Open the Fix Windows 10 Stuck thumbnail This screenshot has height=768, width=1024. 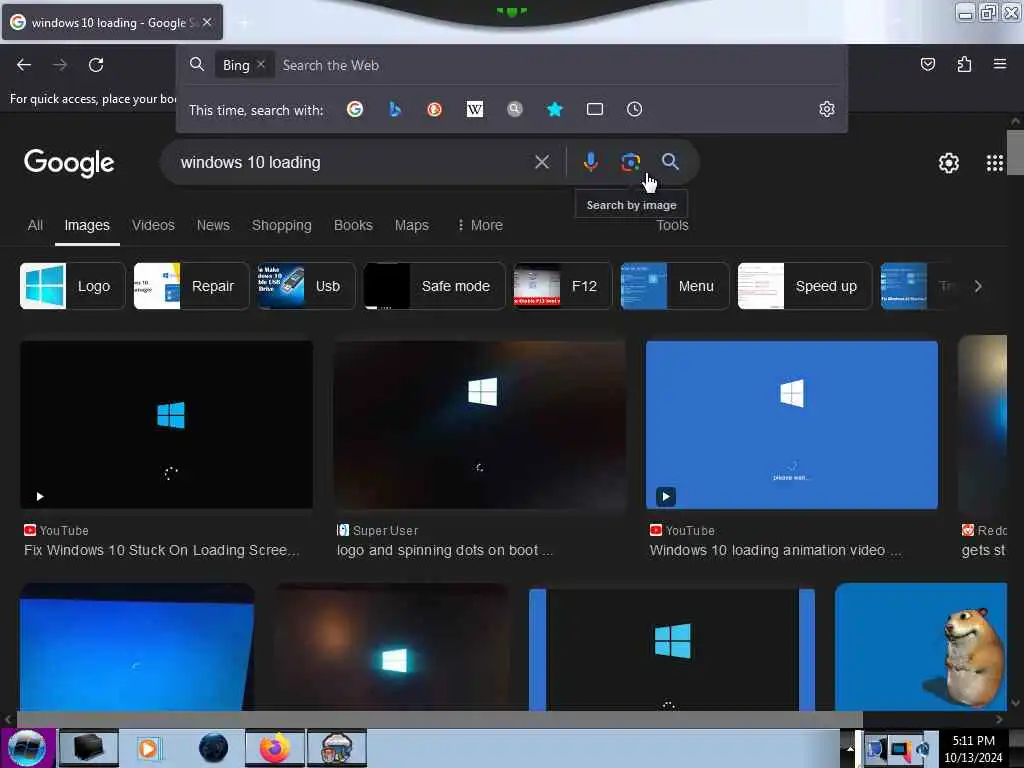click(167, 424)
